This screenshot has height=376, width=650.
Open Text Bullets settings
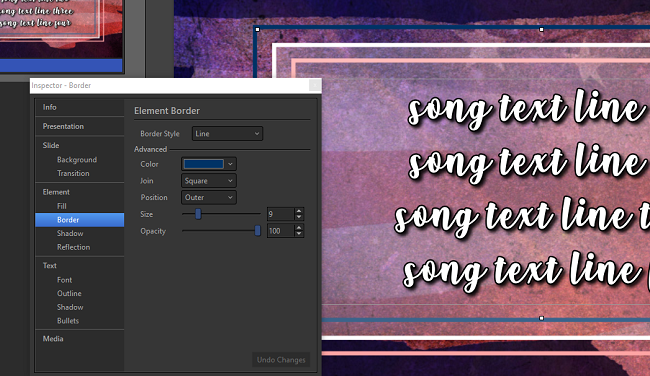pos(68,321)
